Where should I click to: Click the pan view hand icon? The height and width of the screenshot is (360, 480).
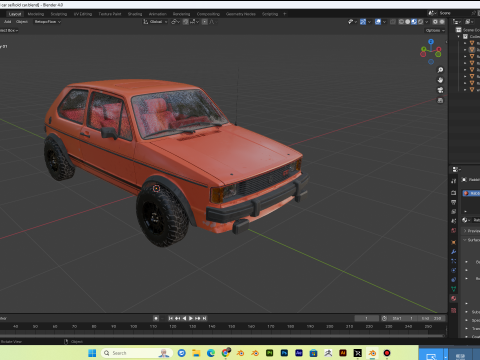click(440, 80)
